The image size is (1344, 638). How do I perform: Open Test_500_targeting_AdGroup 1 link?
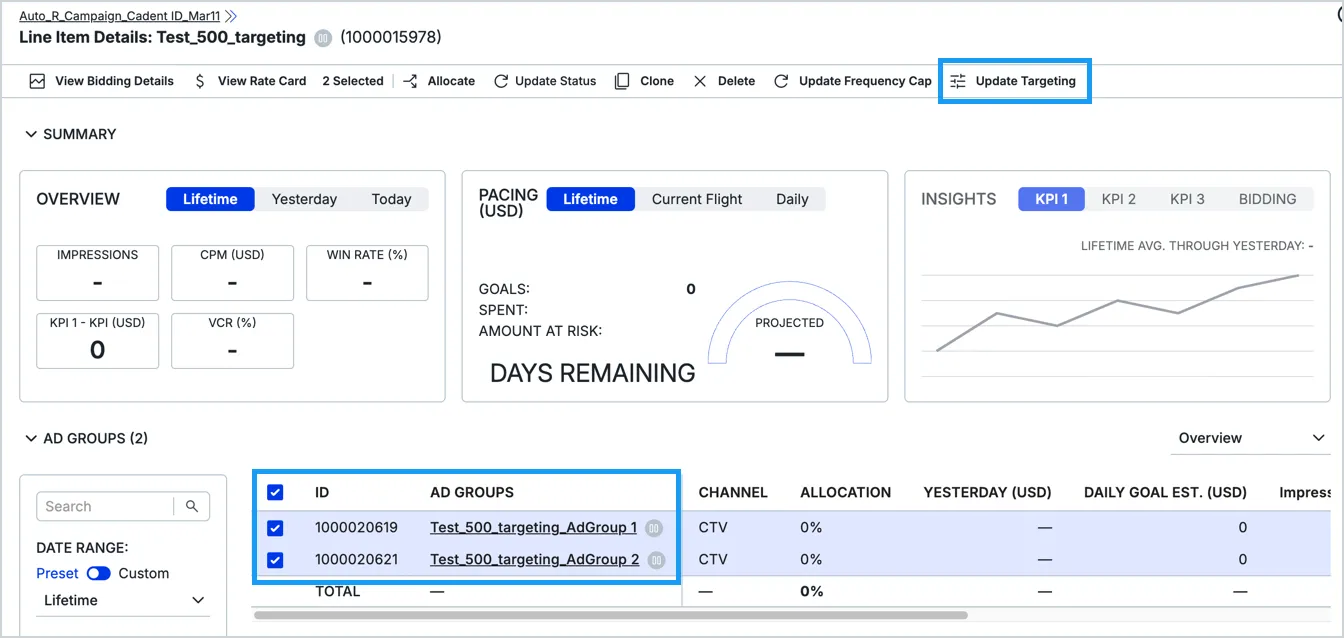pyautogui.click(x=533, y=528)
